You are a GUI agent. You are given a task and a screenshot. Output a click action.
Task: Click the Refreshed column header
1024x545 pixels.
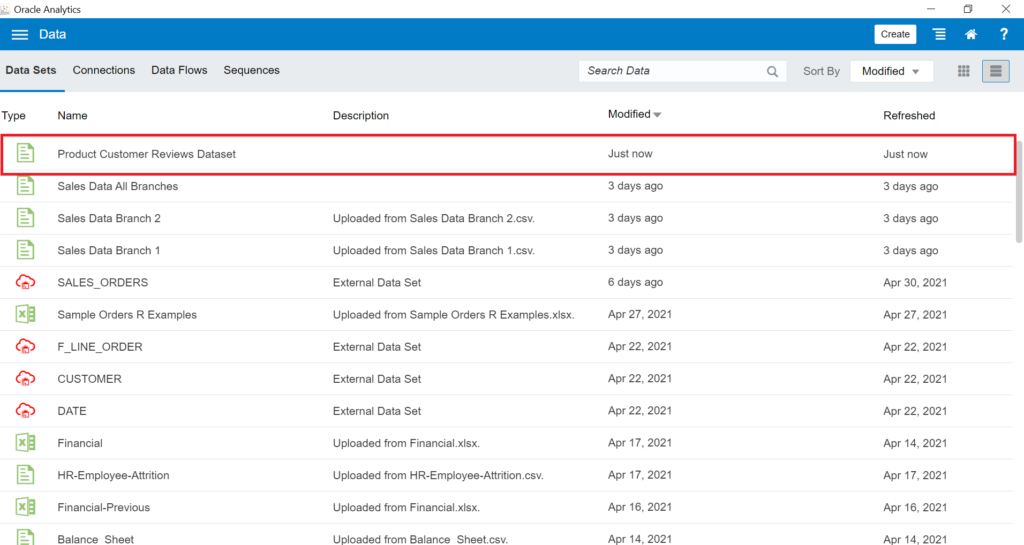[x=909, y=116]
